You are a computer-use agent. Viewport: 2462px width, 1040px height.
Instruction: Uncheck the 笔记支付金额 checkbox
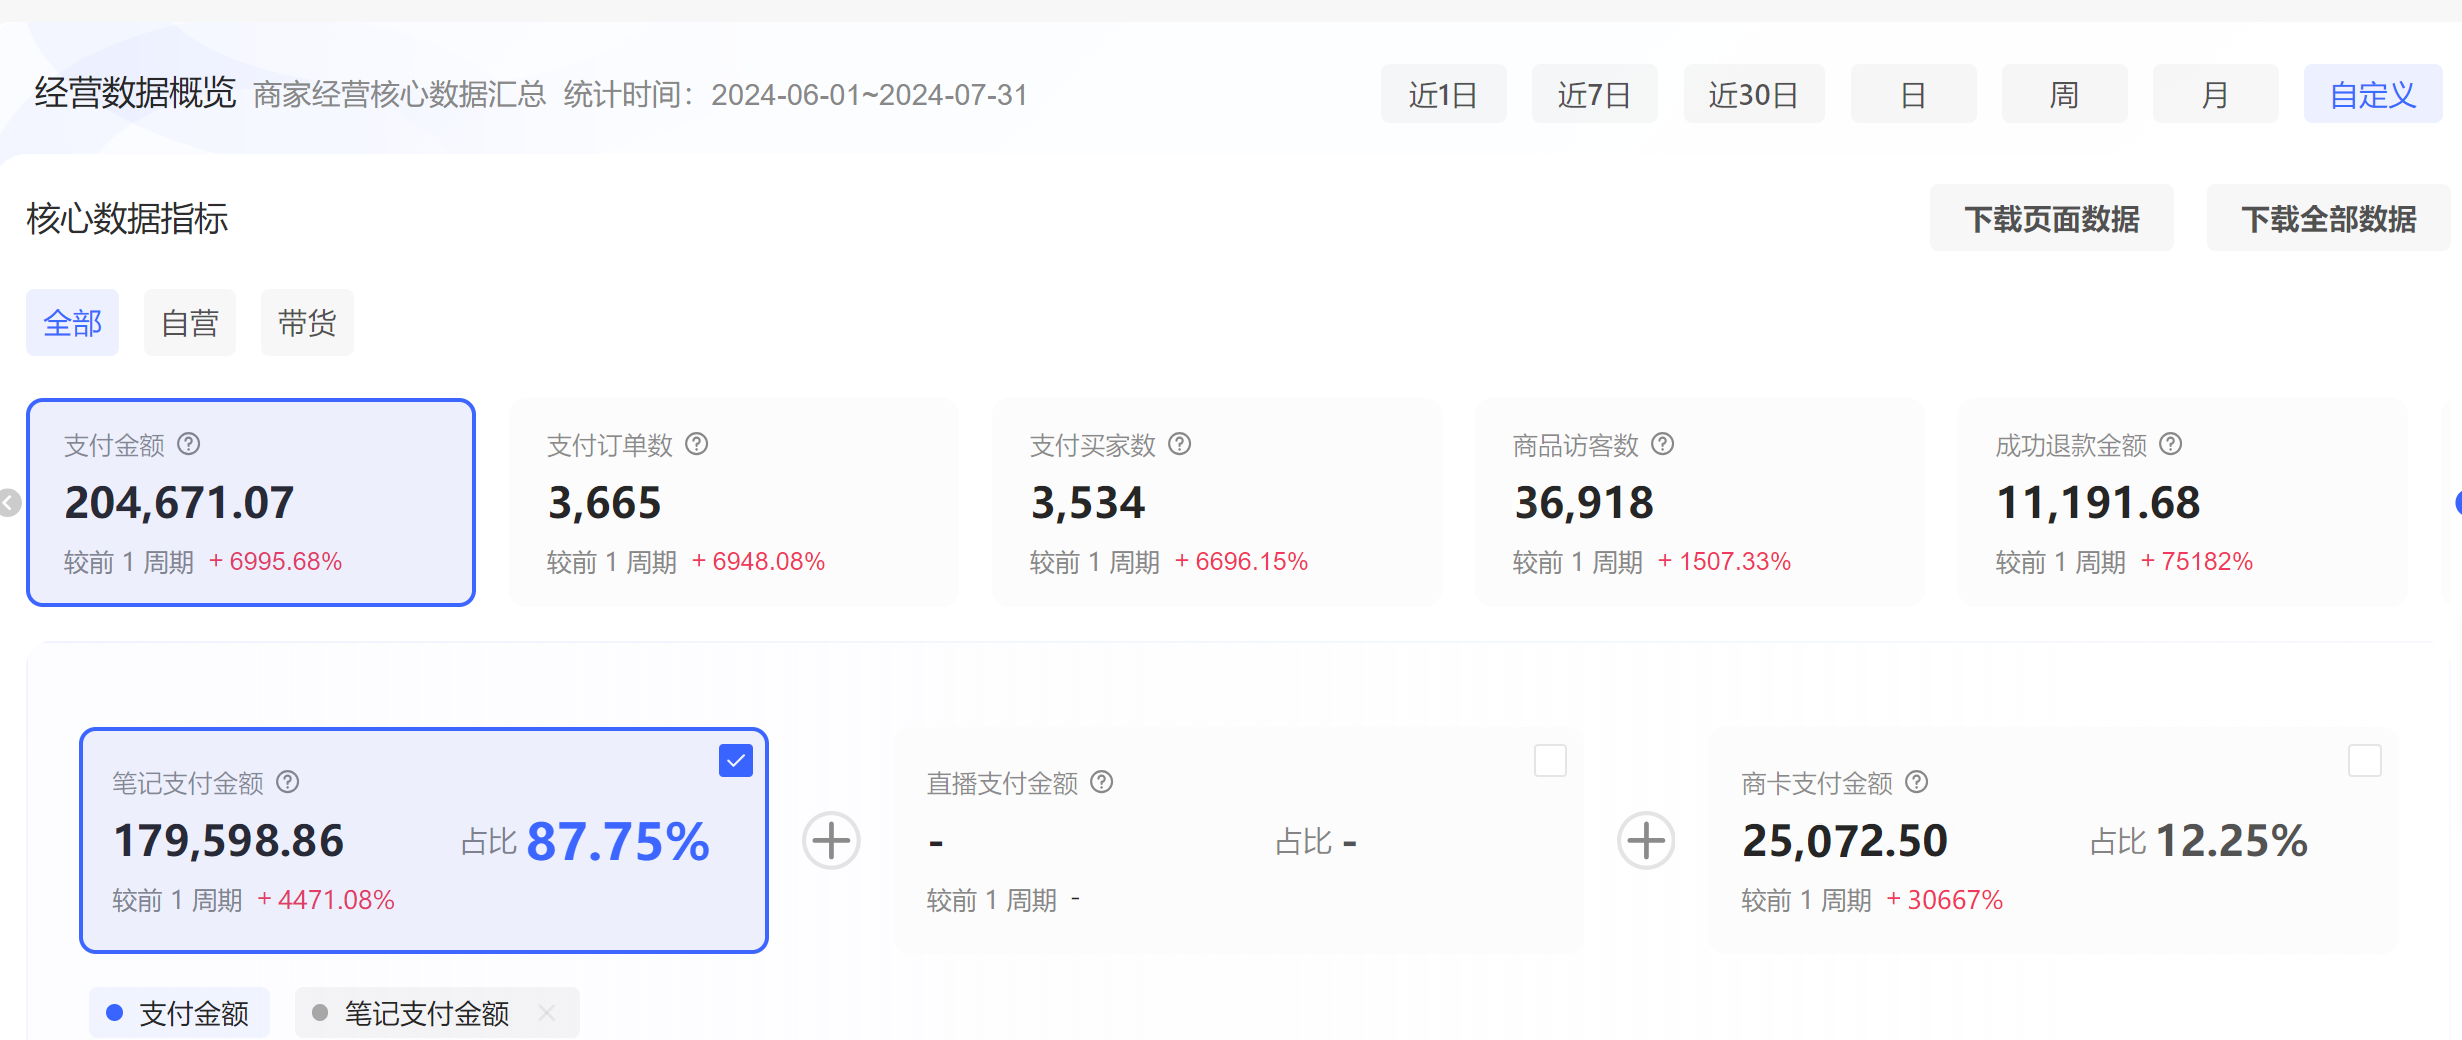[736, 761]
